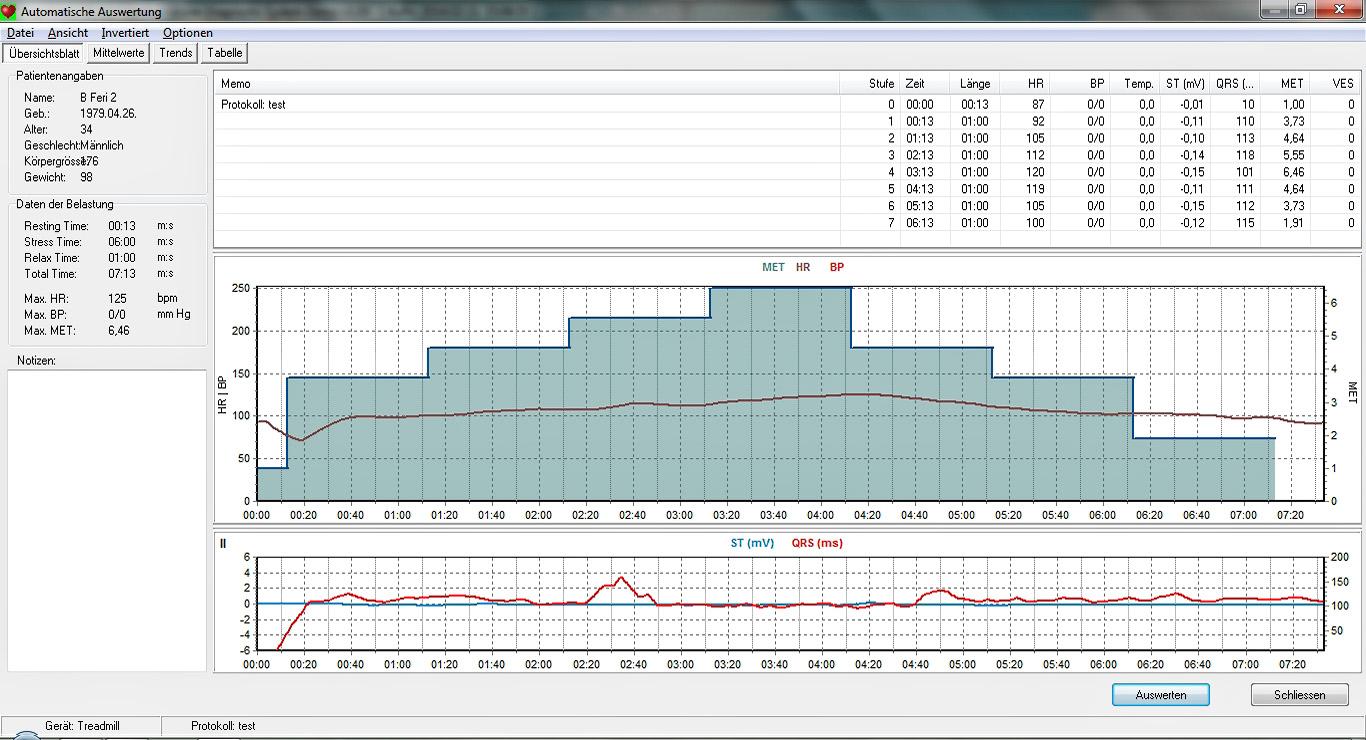Open the Invertiert menu

(125, 33)
